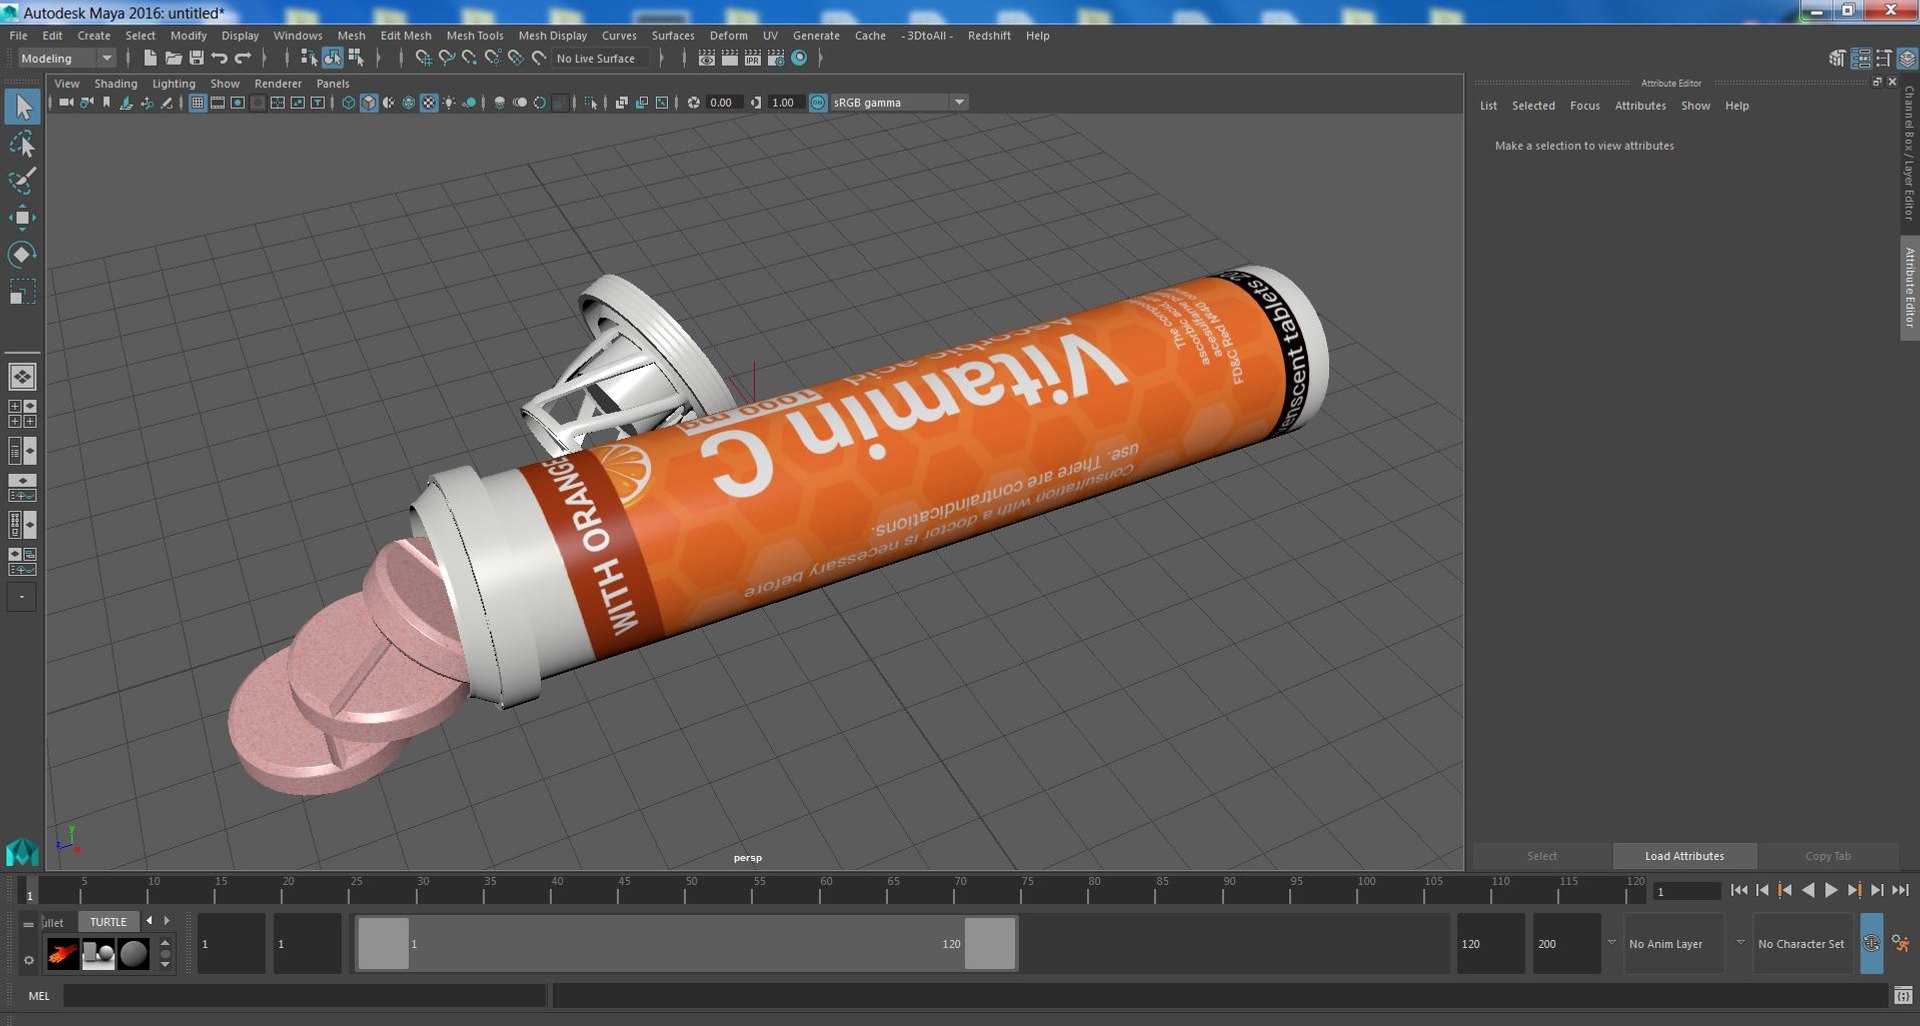1920x1026 pixels.
Task: Open a scene file with the folder icon
Action: pos(173,58)
